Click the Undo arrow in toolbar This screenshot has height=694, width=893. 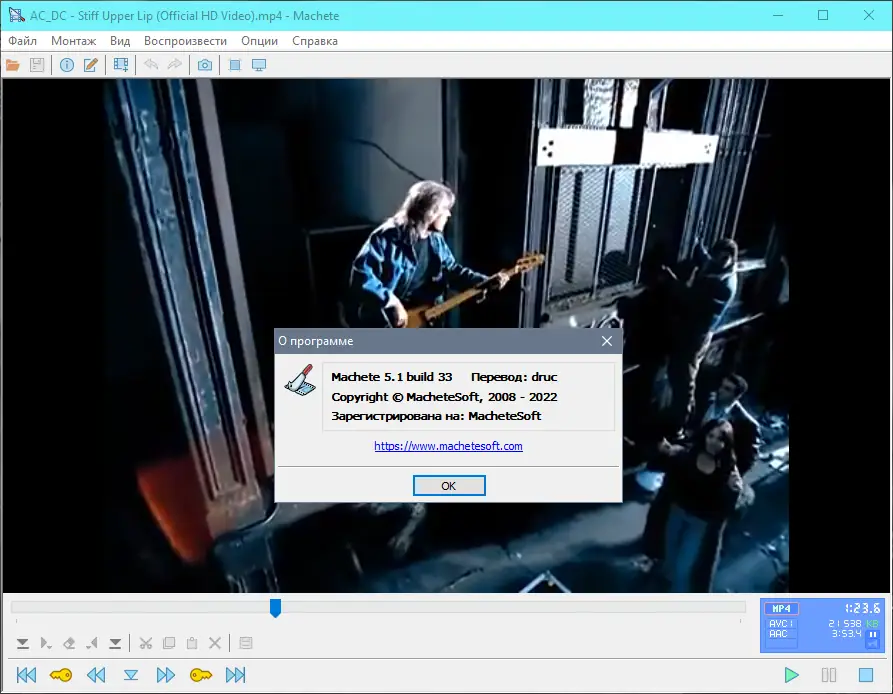[x=151, y=64]
